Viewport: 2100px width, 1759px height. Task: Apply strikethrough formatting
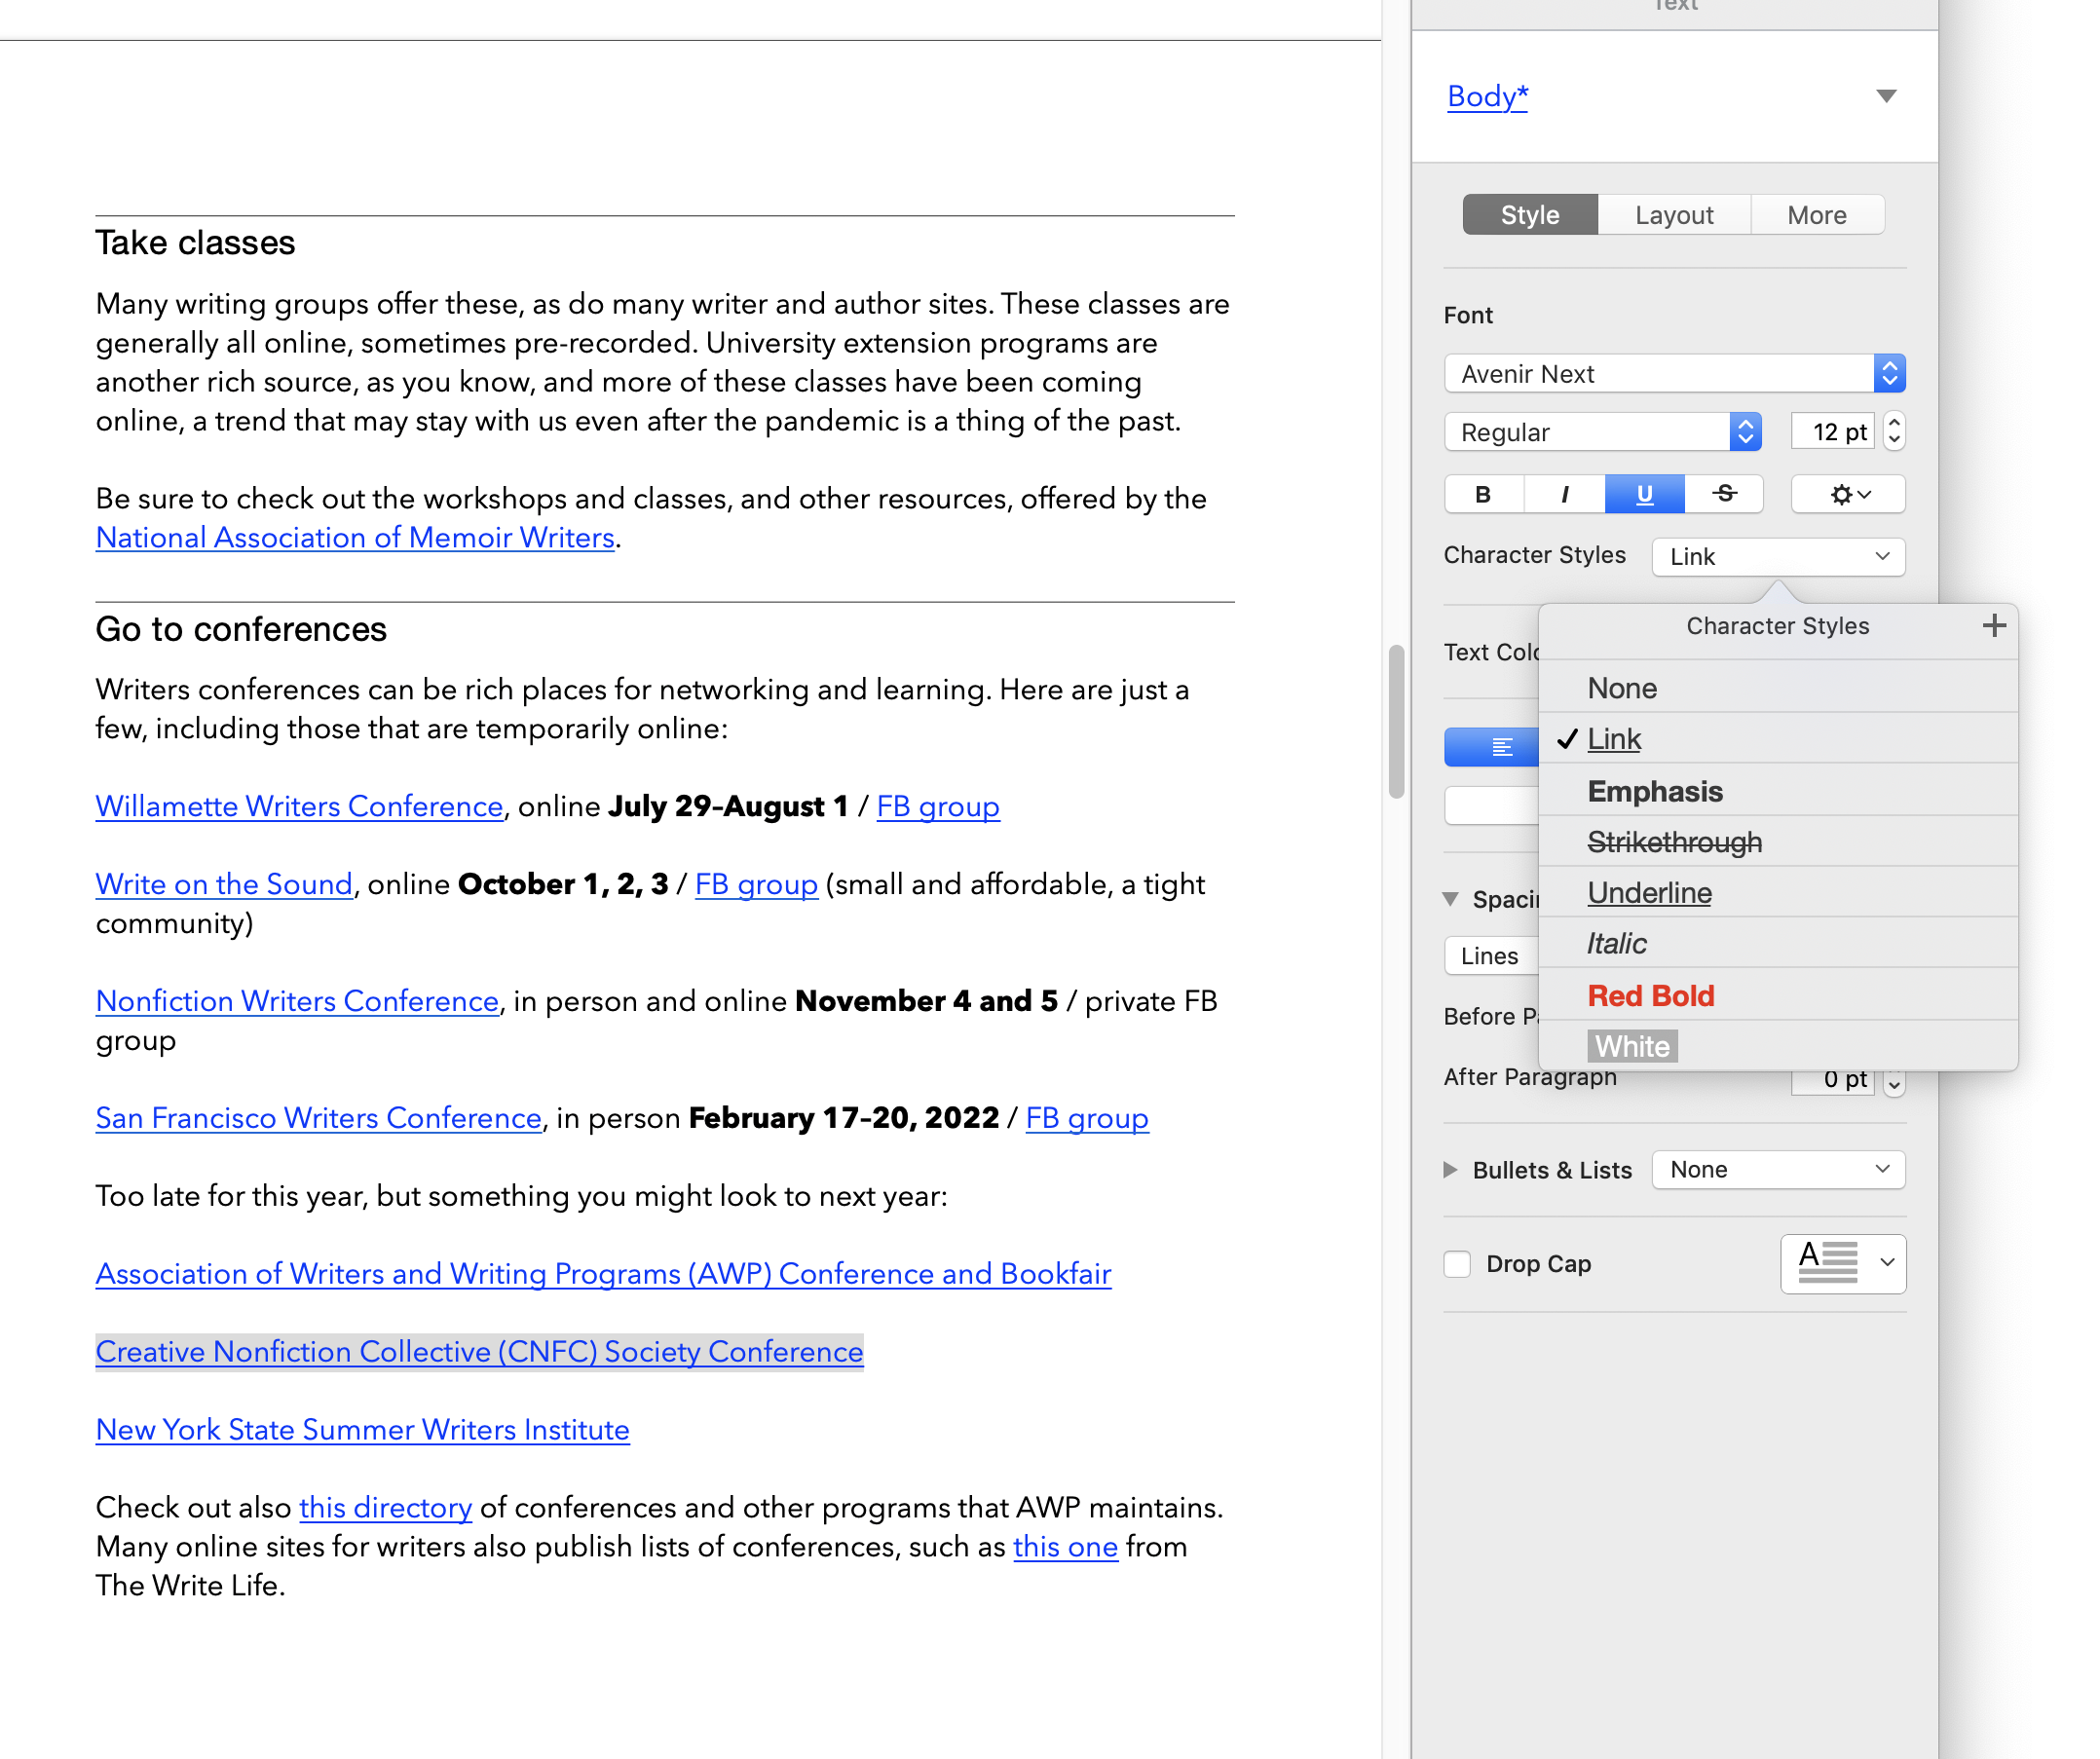(1724, 493)
